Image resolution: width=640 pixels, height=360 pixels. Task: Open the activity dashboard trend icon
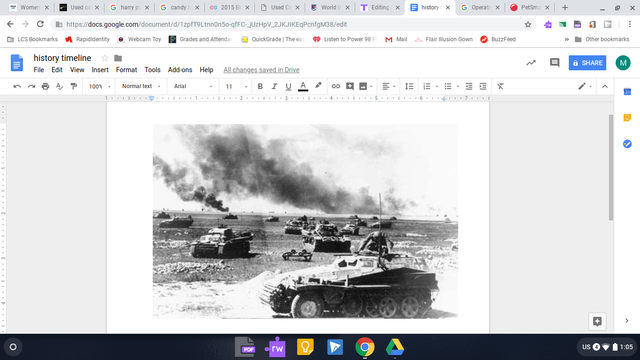point(531,63)
